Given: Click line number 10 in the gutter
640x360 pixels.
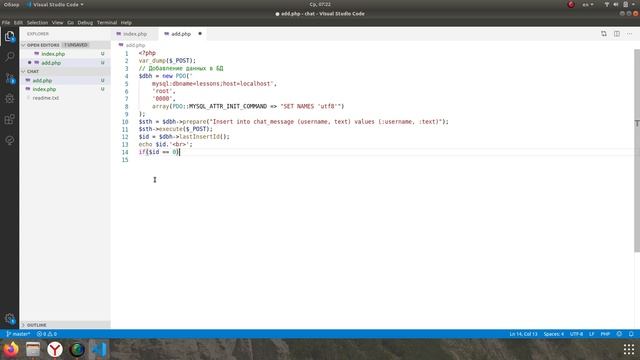Looking at the screenshot, I should point(125,122).
